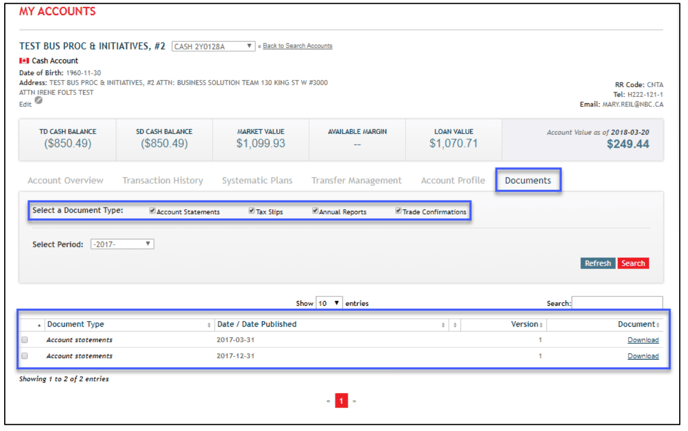This screenshot has width=688, height=431.
Task: Go to next page arrow
Action: pyautogui.click(x=354, y=401)
